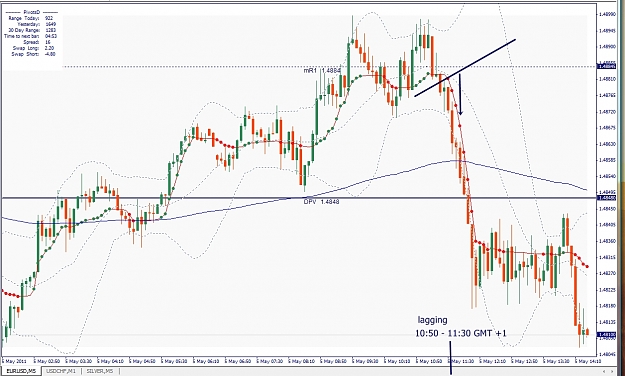Click the 1.48585 price scale label

(607, 160)
